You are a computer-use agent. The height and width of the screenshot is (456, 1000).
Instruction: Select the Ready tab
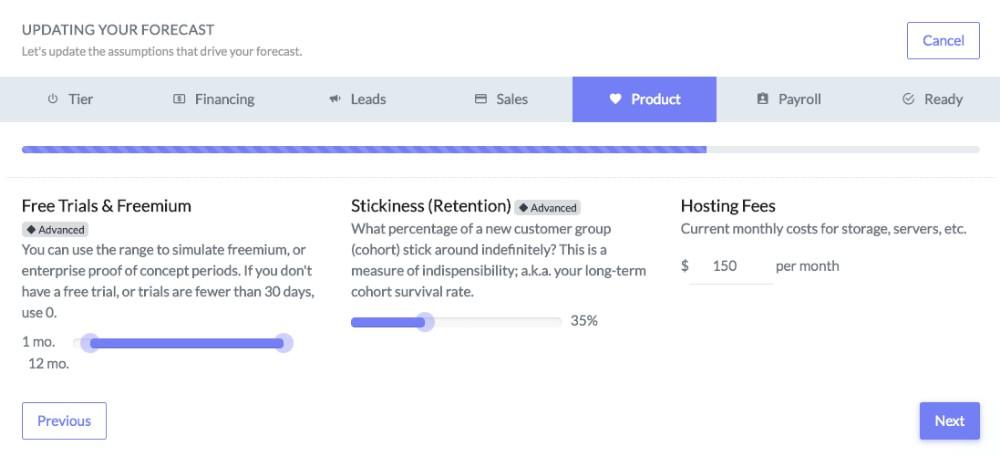click(932, 99)
